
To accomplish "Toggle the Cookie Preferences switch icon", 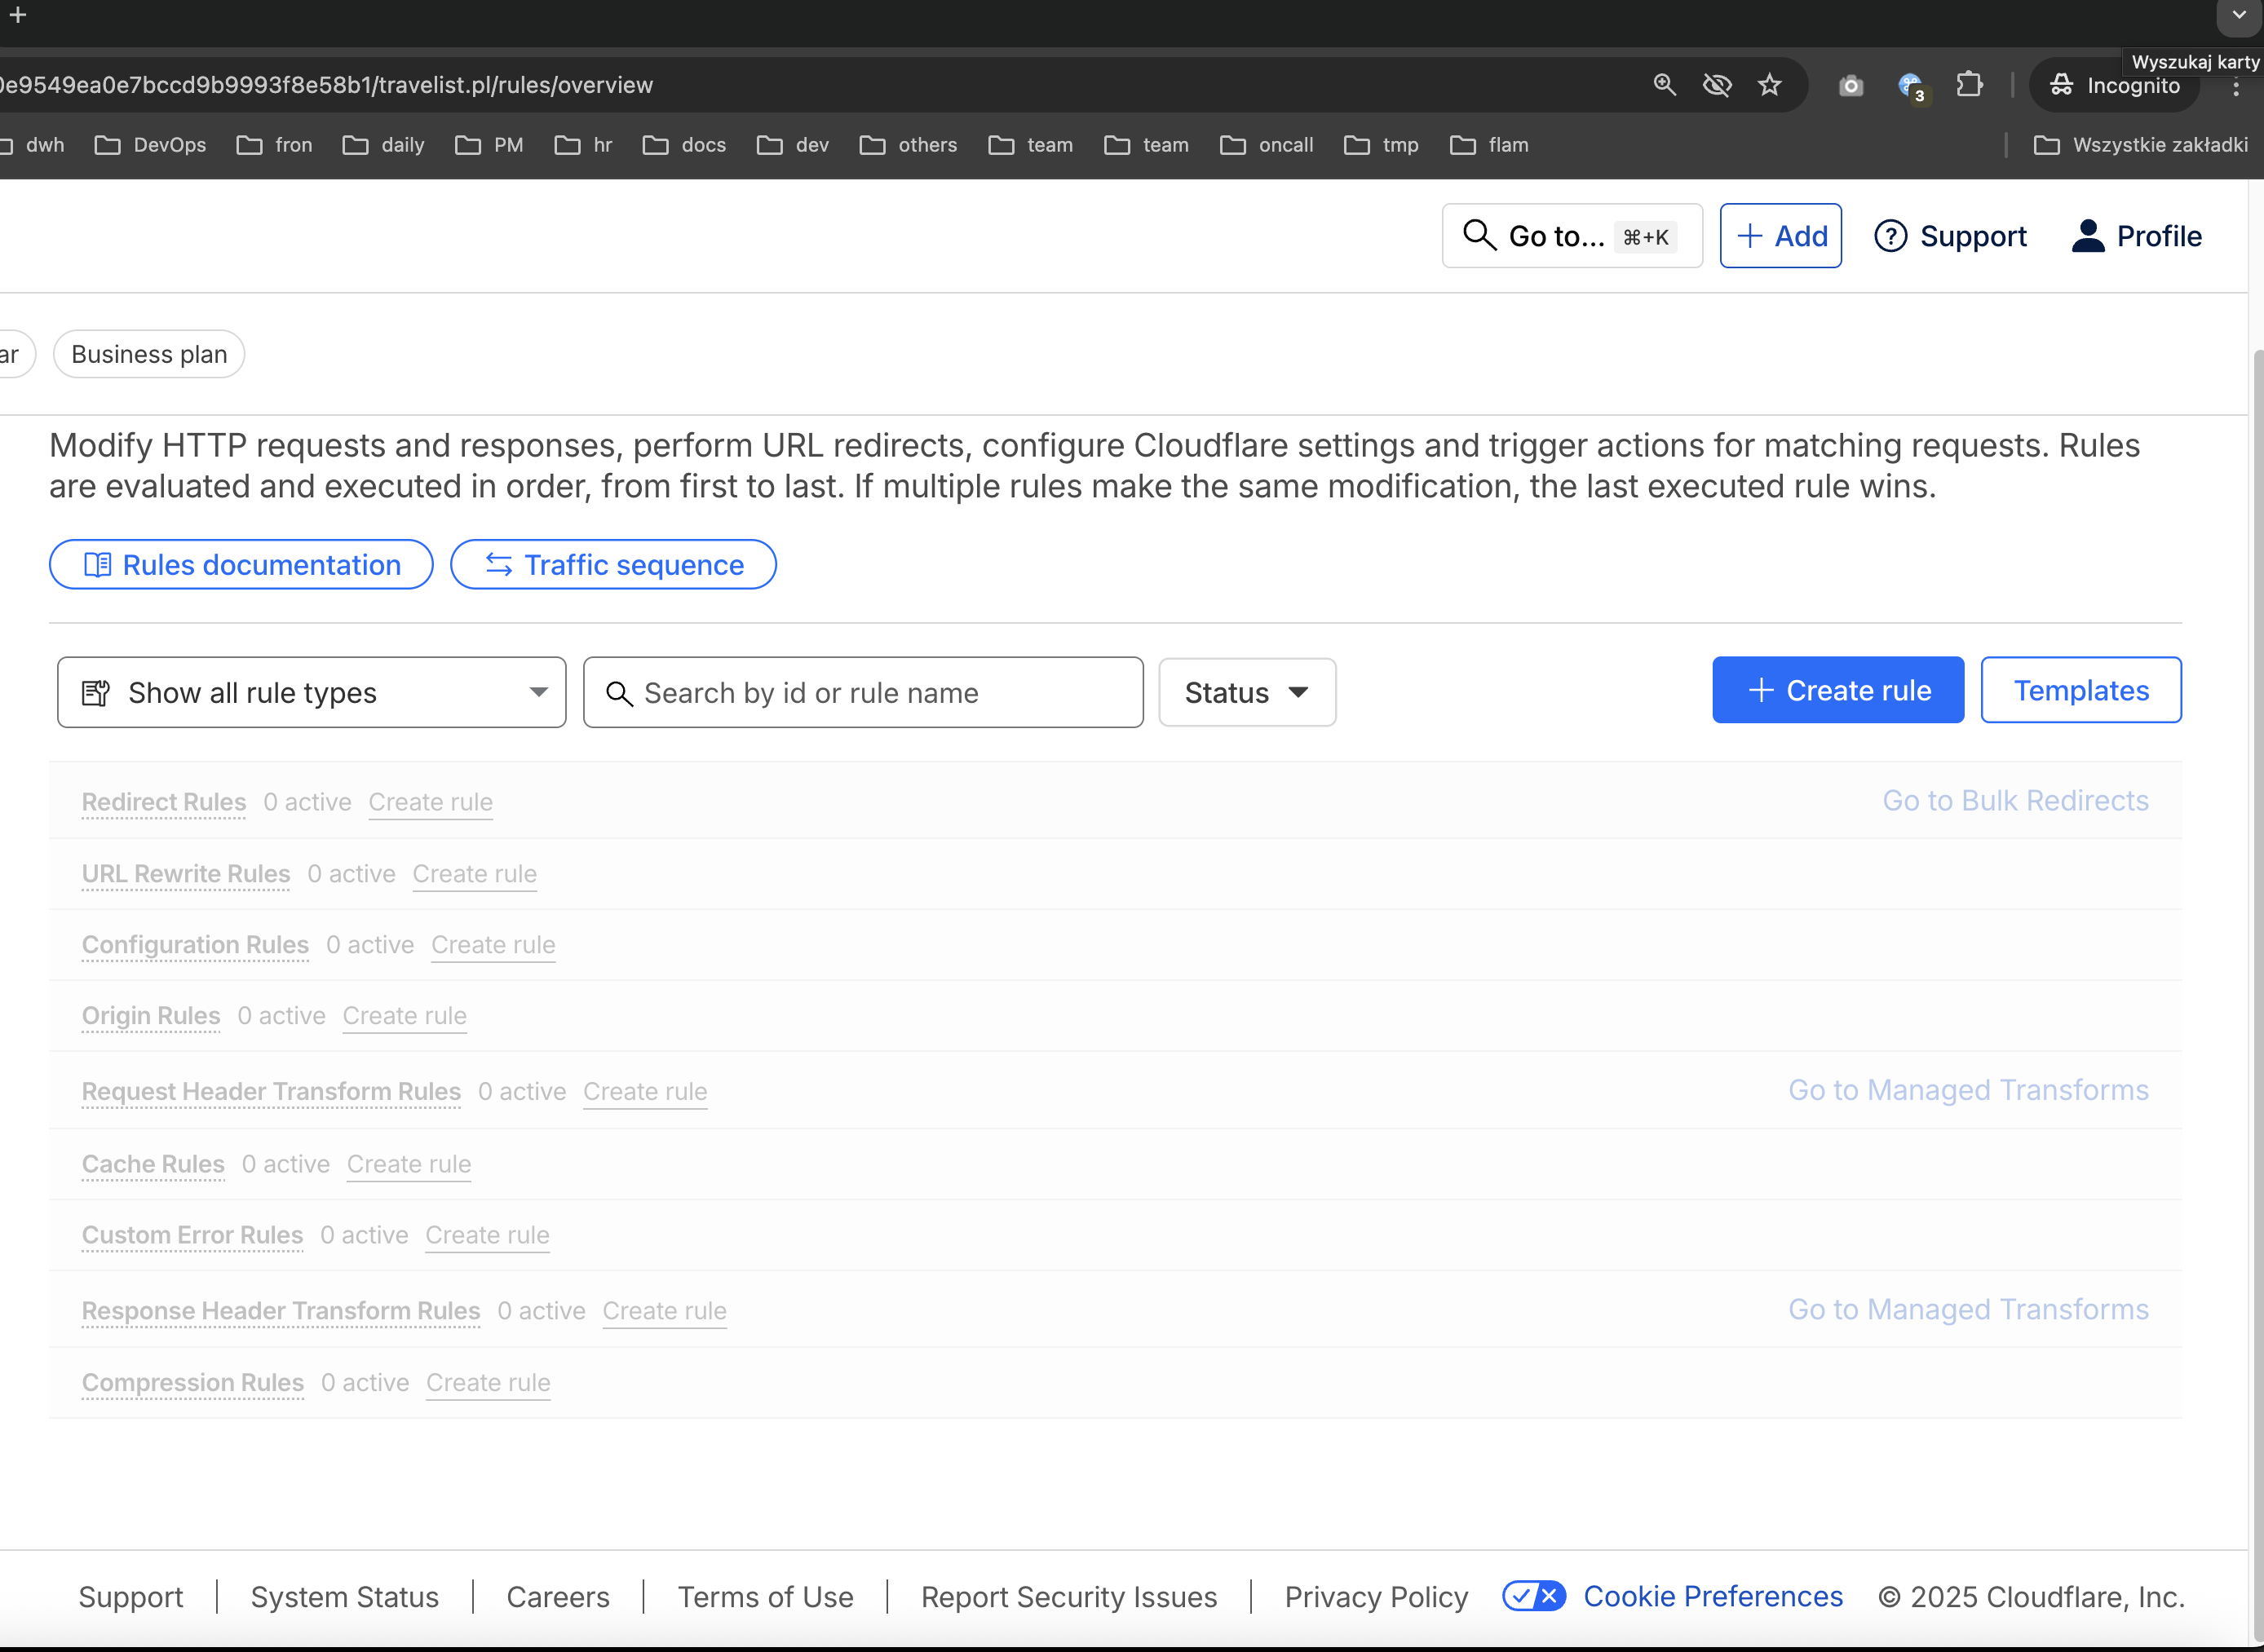I will pos(1534,1596).
